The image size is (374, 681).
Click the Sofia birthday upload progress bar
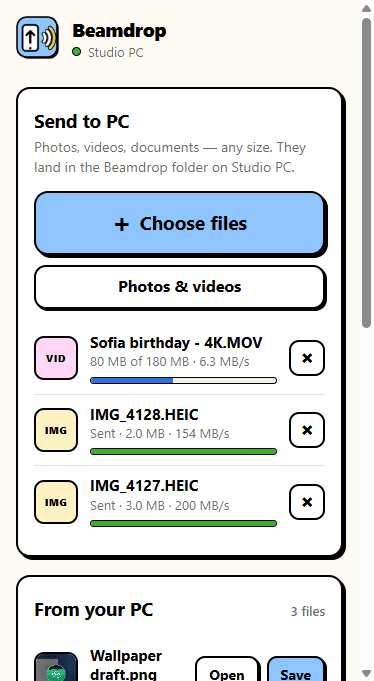click(x=183, y=380)
